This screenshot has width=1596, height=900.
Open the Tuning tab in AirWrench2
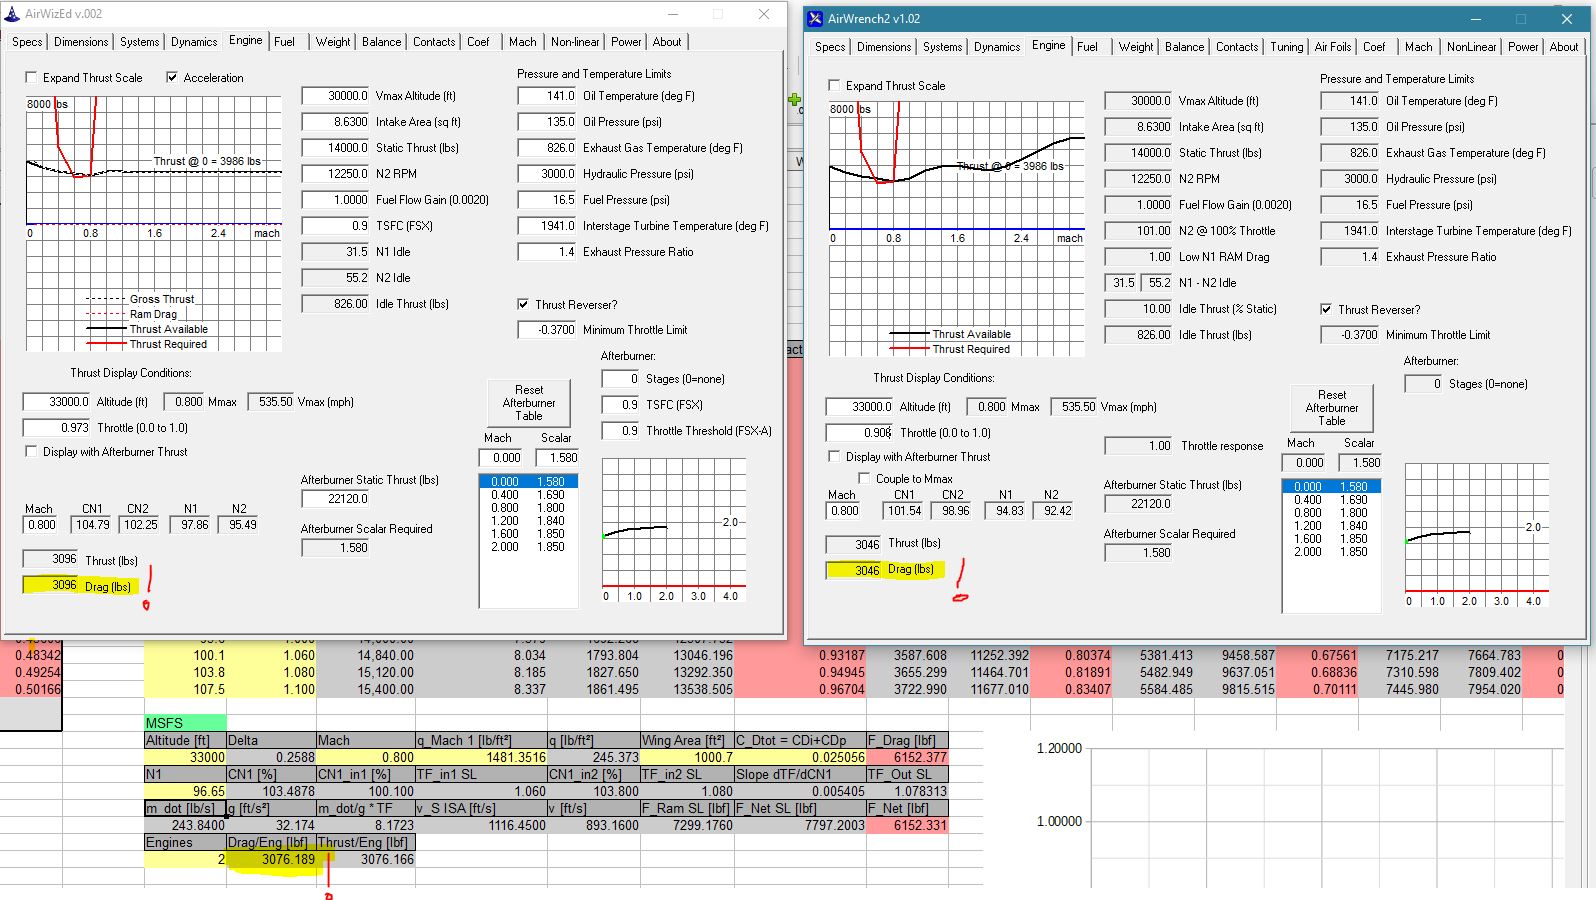click(x=1286, y=47)
